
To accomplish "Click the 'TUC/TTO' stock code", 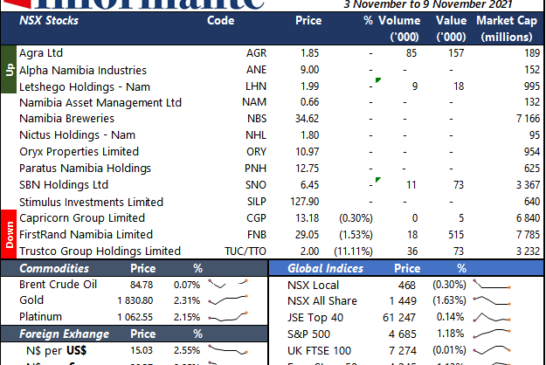I will [245, 251].
